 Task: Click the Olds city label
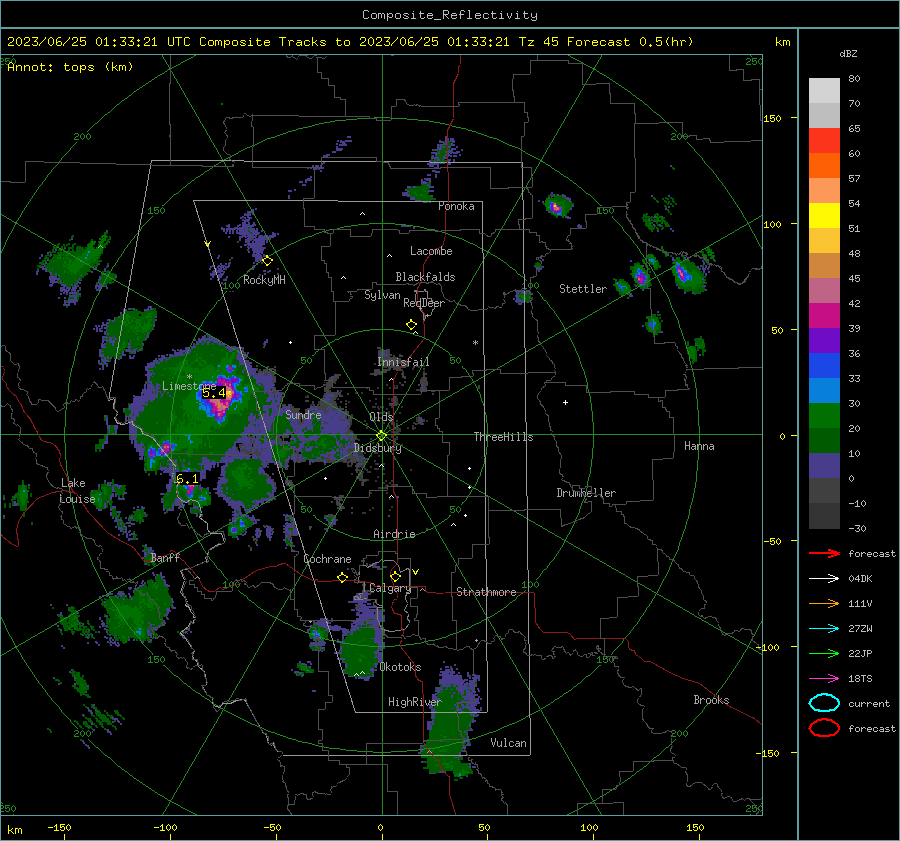tap(381, 417)
